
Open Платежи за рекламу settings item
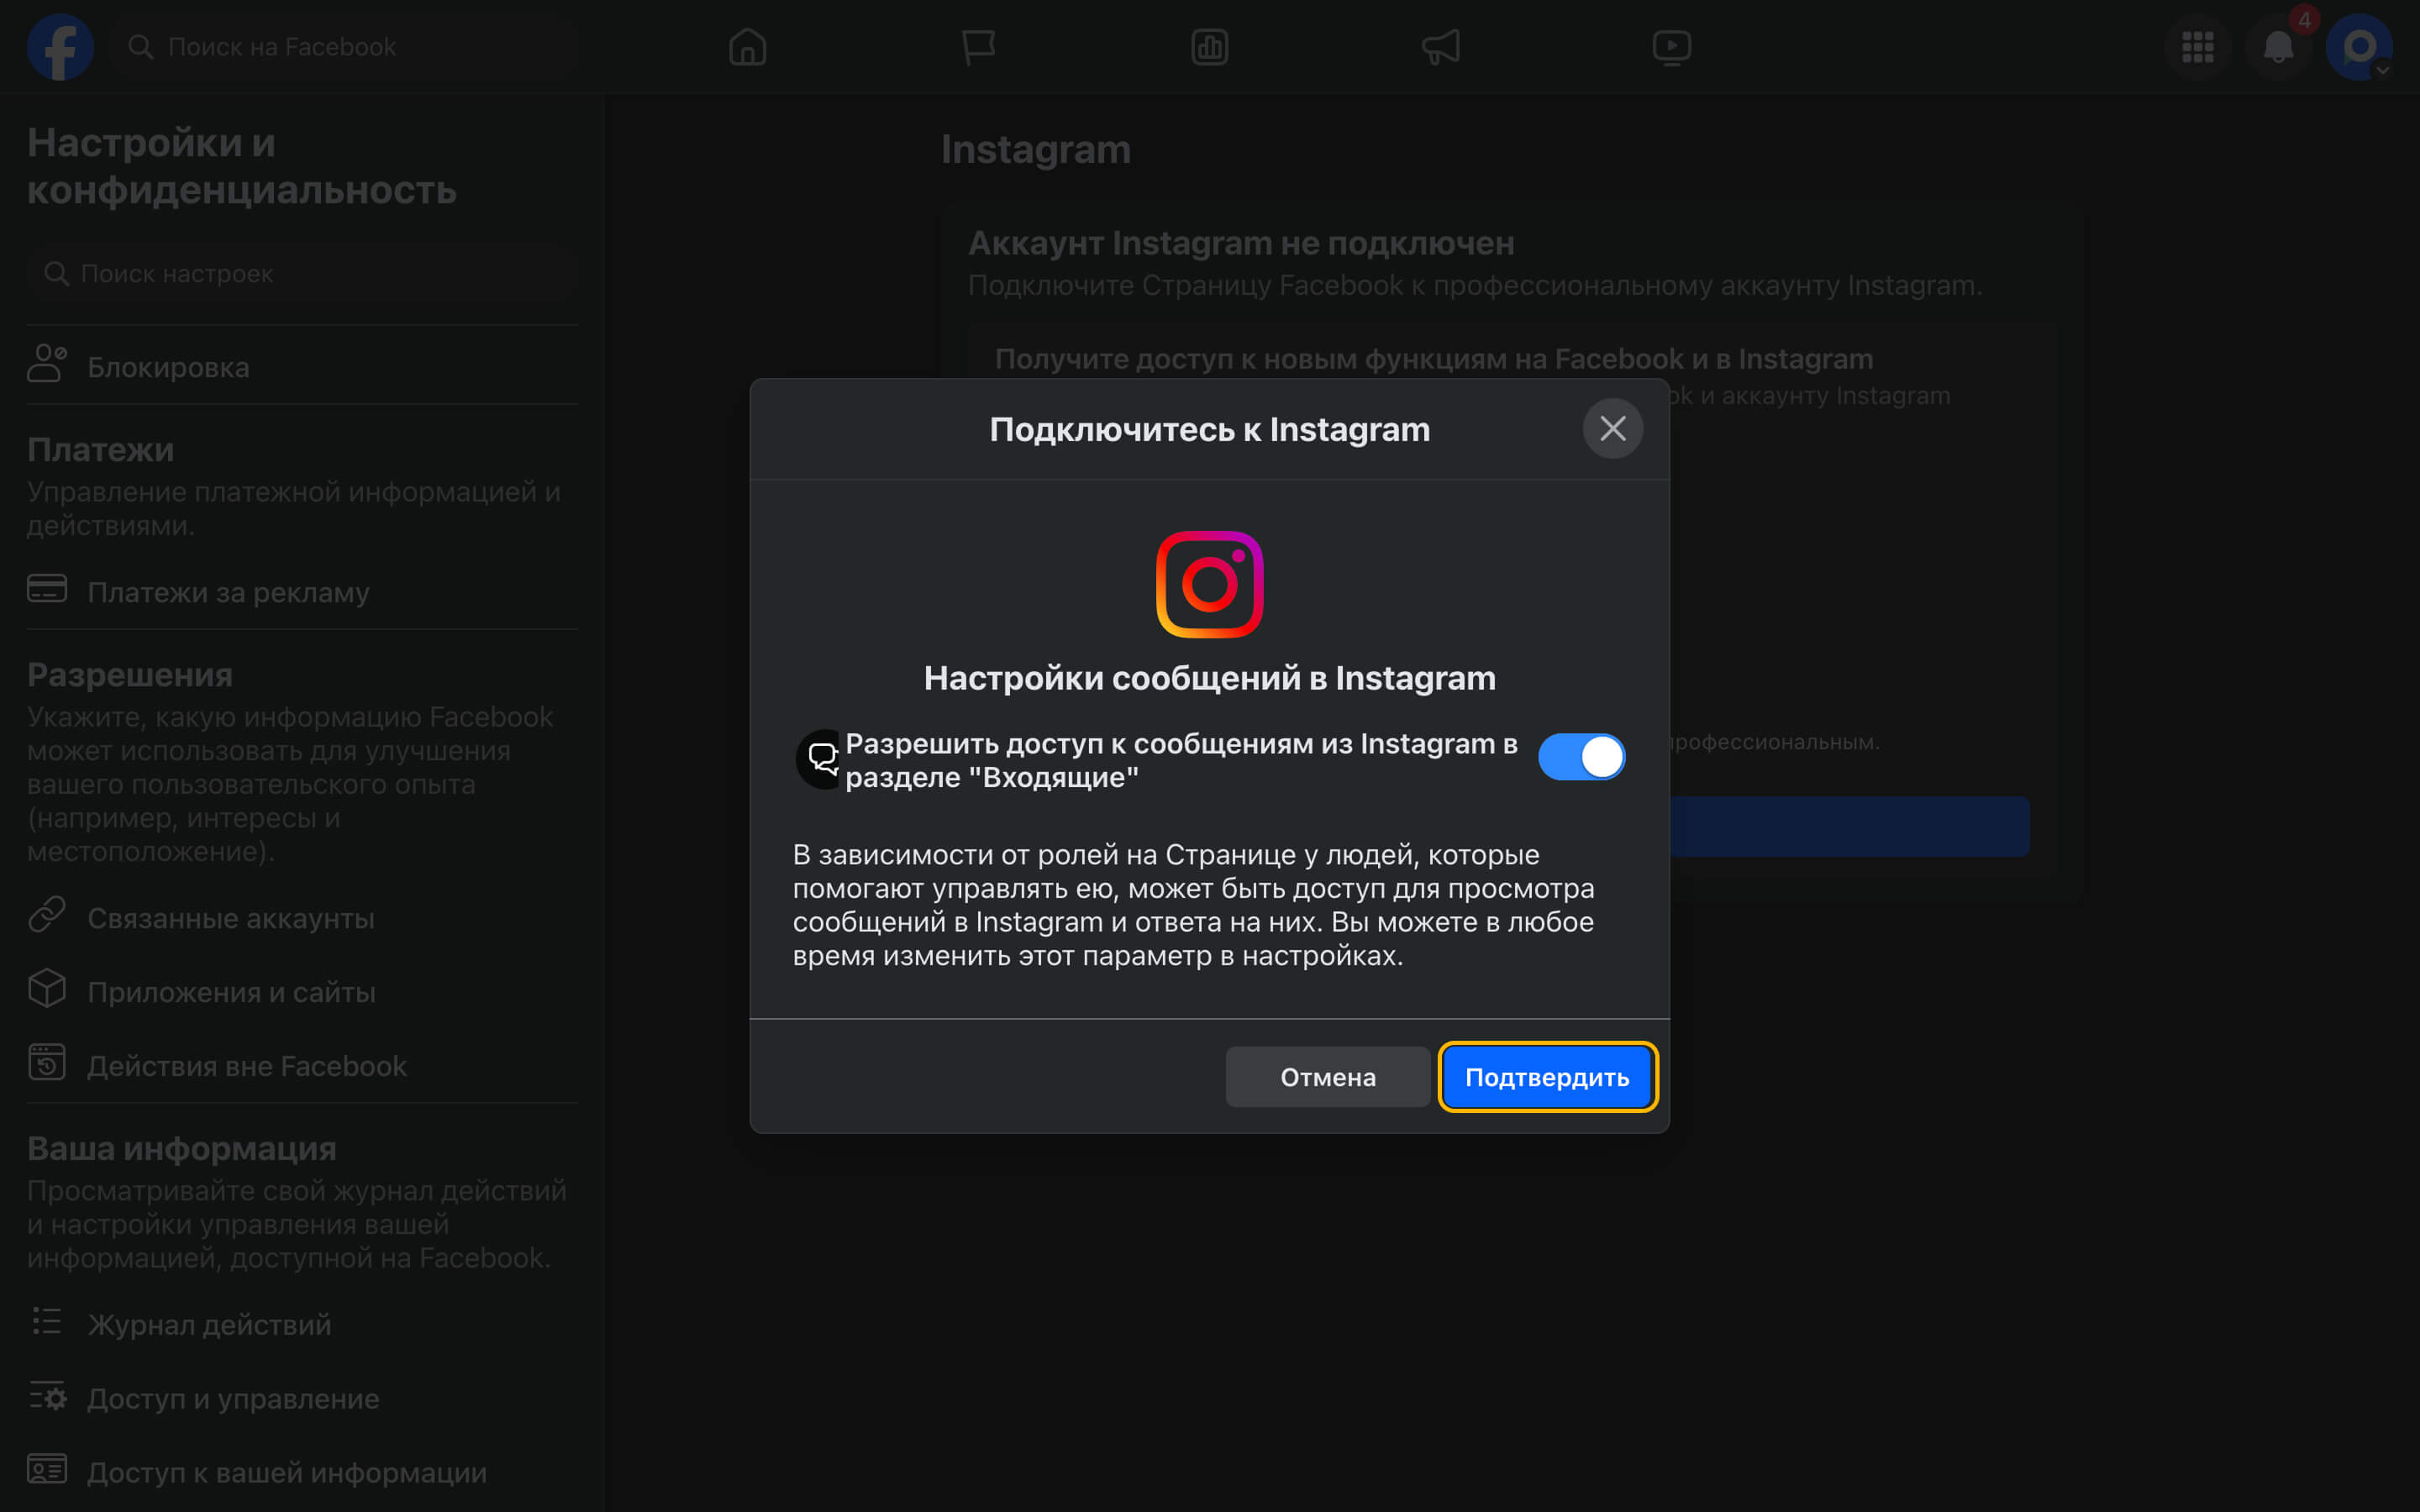click(x=228, y=592)
